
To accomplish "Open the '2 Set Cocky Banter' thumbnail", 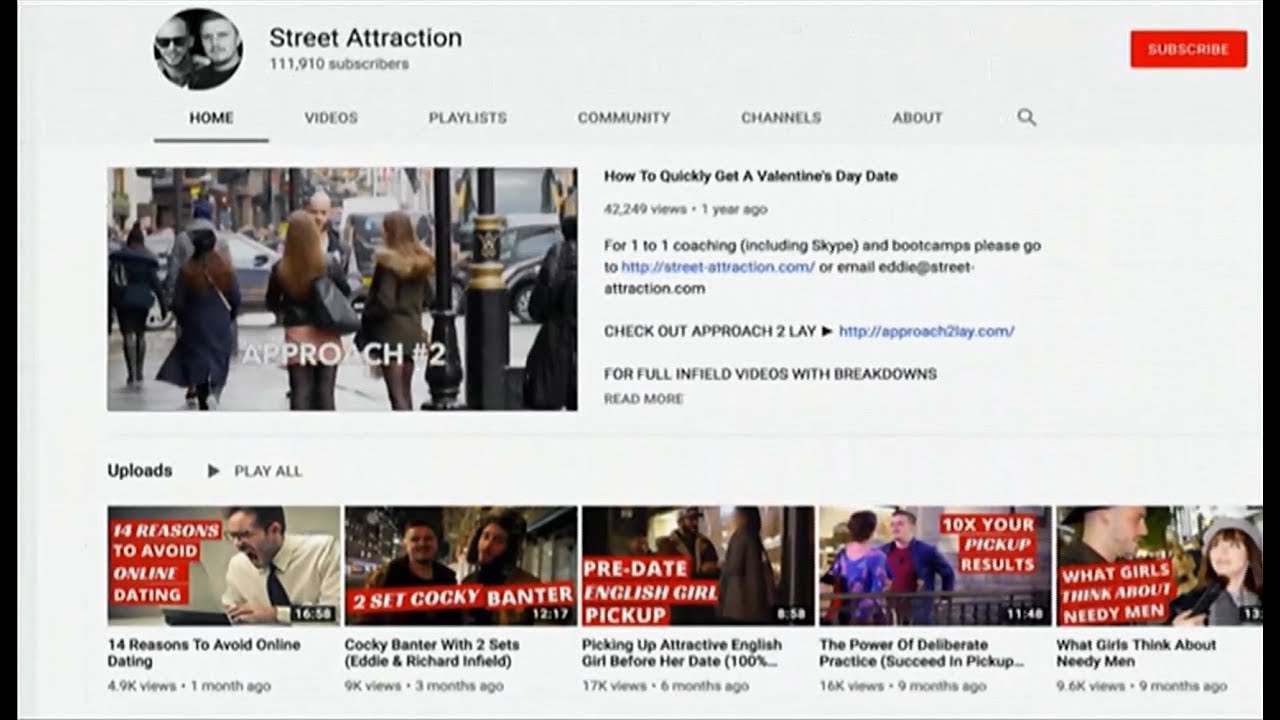I will click(461, 566).
